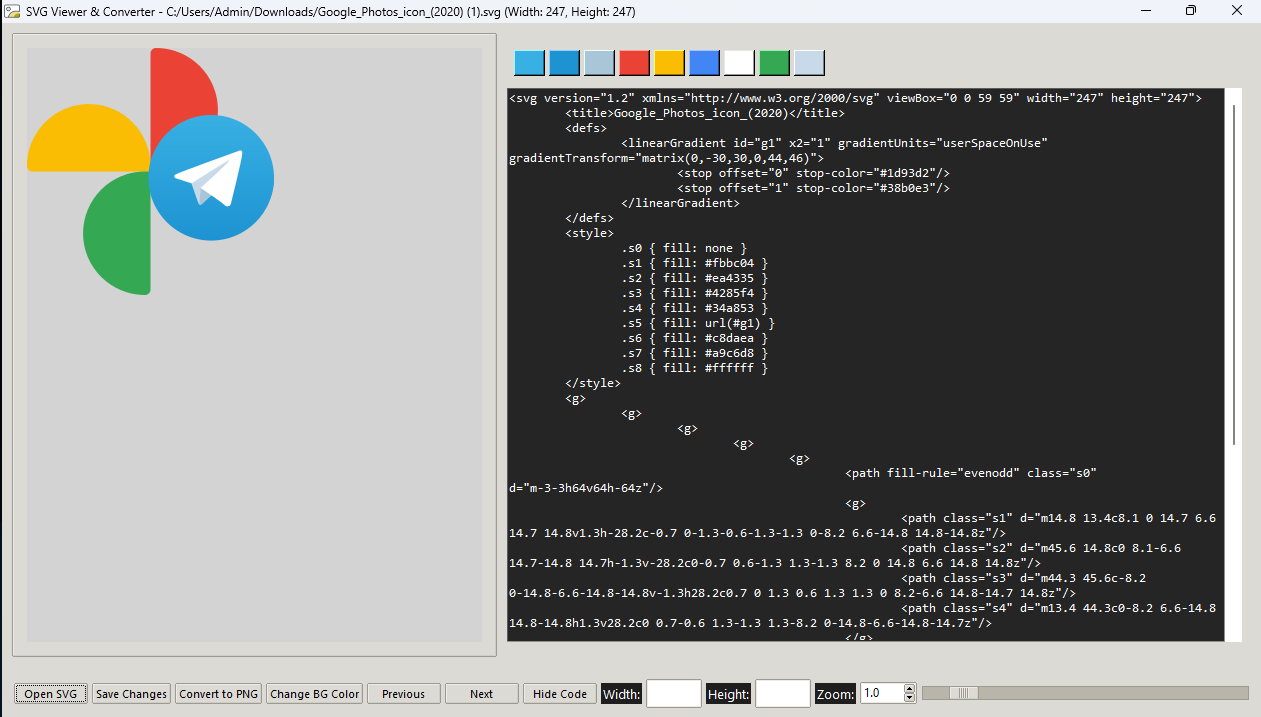1261x717 pixels.
Task: Pick the light sky-blue swatch starting the palette
Action: (x=529, y=63)
